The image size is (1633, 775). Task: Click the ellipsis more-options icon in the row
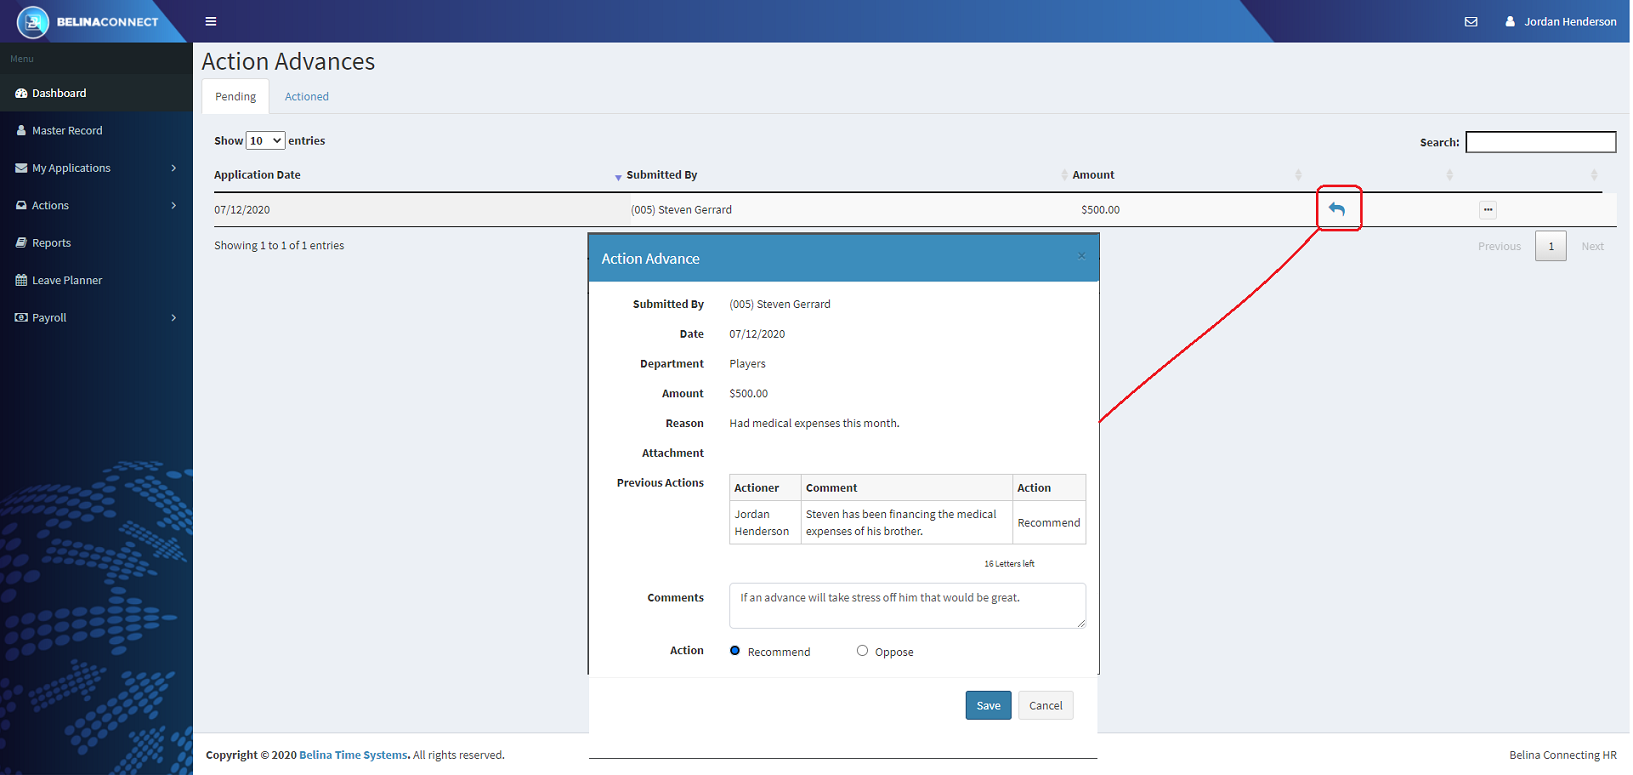coord(1488,210)
